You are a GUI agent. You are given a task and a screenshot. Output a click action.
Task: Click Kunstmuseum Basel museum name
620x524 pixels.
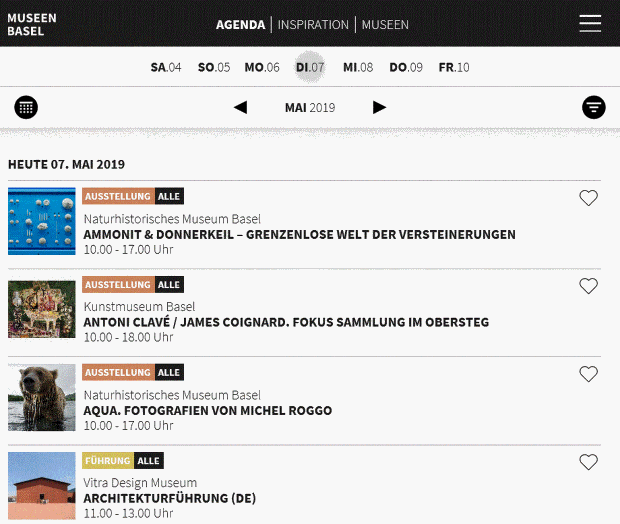(x=140, y=306)
